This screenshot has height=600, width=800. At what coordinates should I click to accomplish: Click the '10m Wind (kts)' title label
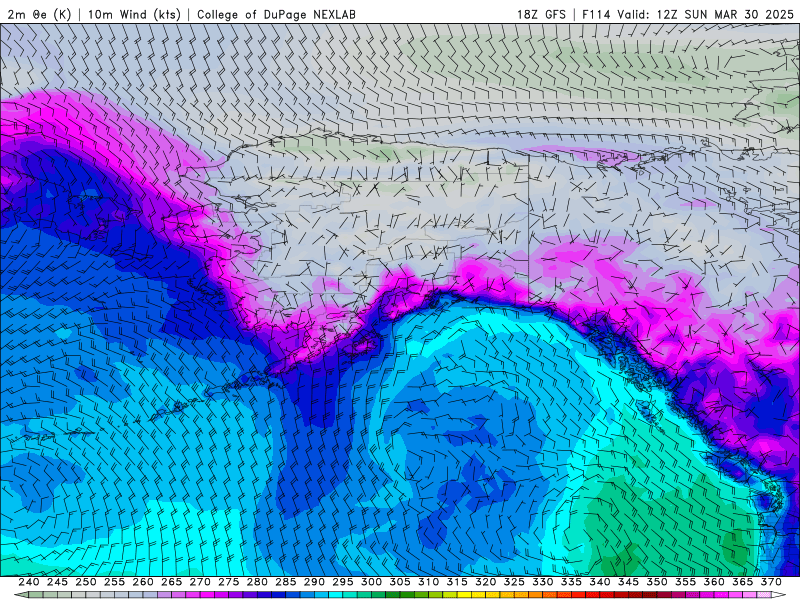click(x=134, y=14)
